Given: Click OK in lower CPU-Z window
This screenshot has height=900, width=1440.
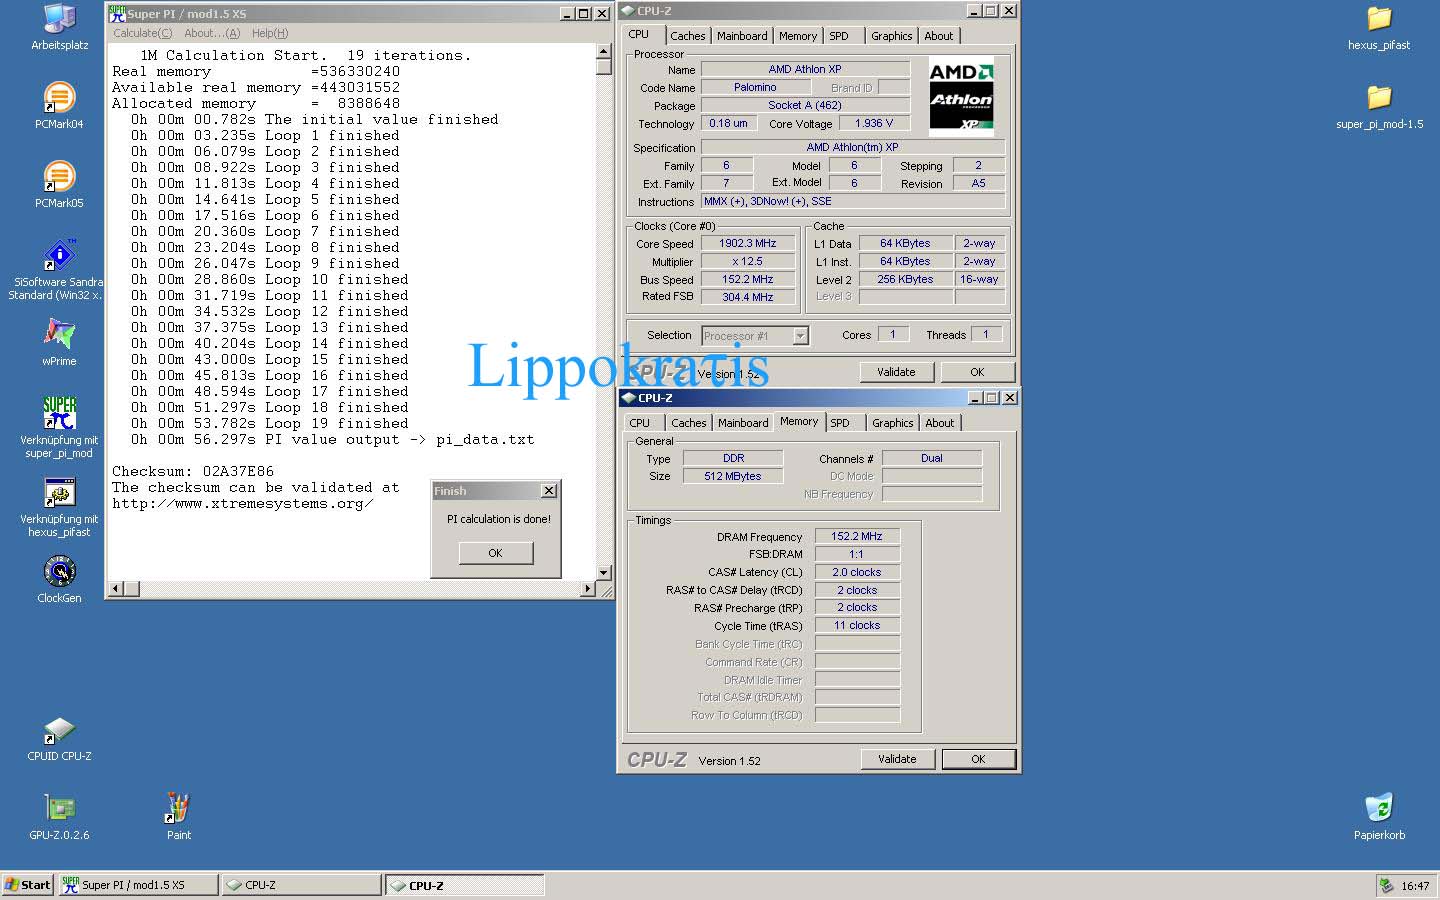Looking at the screenshot, I should click(x=979, y=759).
